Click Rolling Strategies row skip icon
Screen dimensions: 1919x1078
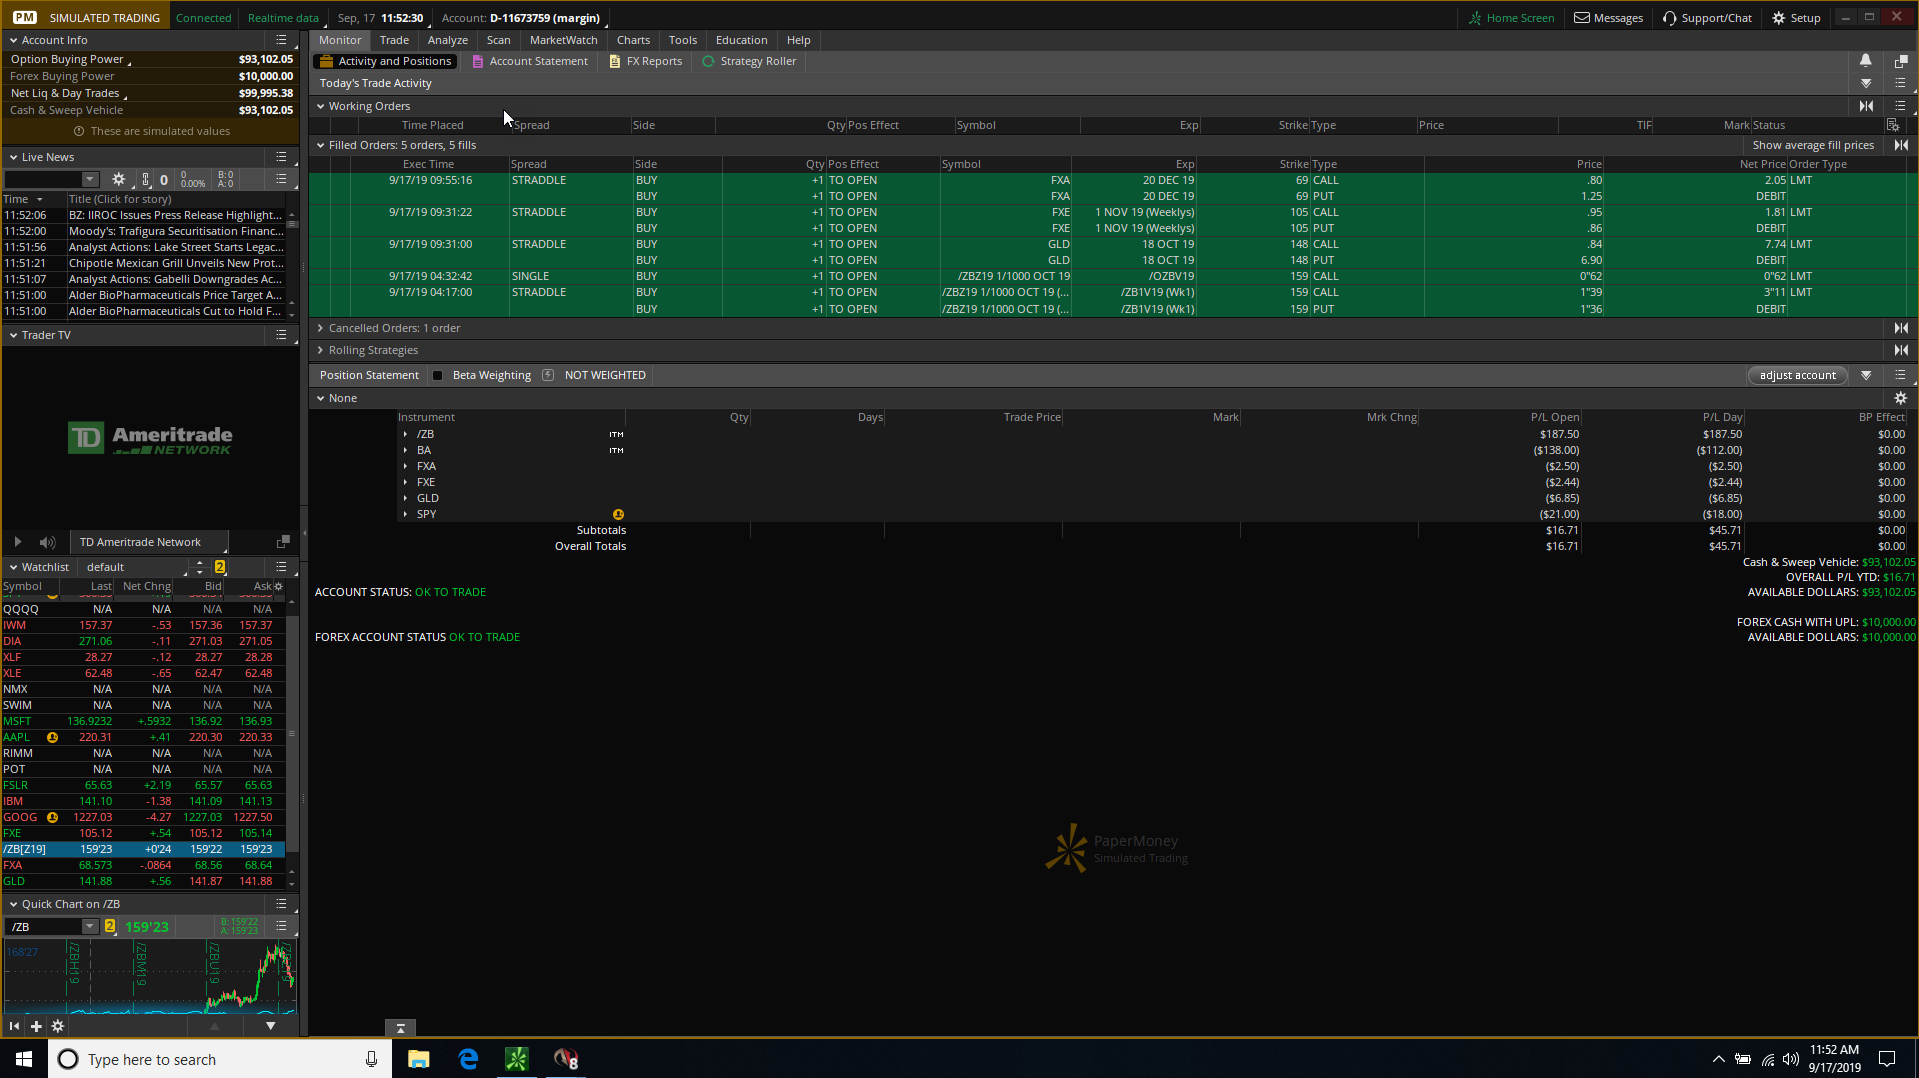[x=1901, y=350]
